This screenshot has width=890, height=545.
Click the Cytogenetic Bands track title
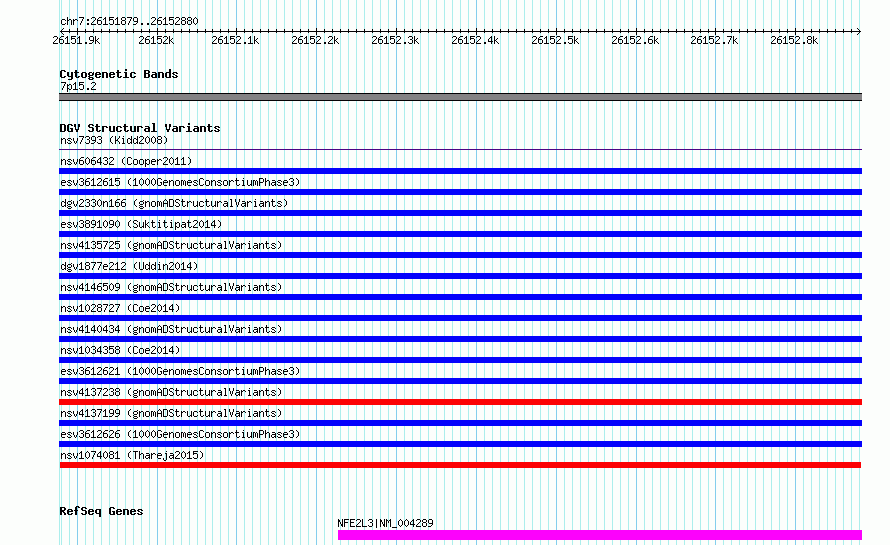click(x=119, y=74)
